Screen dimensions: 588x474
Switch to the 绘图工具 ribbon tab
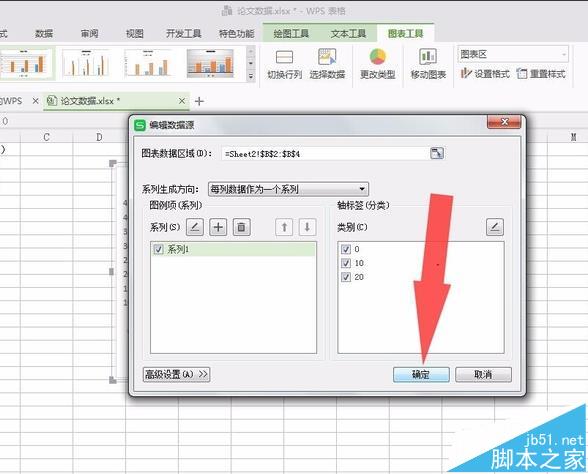[291, 34]
